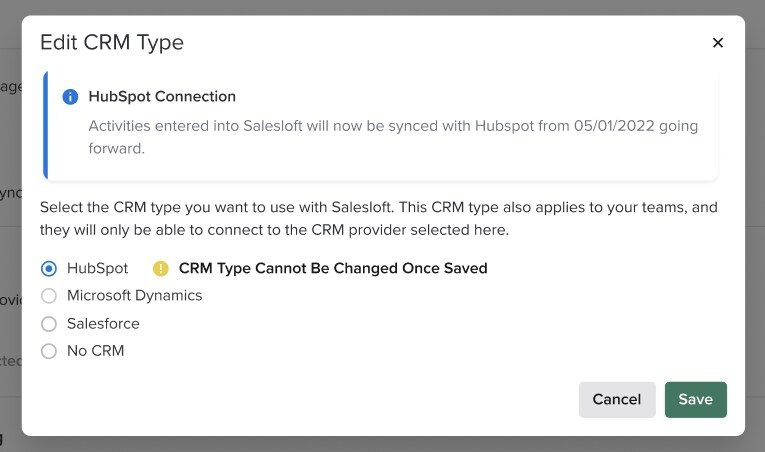Click the 'Microsoft Dynamics' option label text

click(134, 296)
